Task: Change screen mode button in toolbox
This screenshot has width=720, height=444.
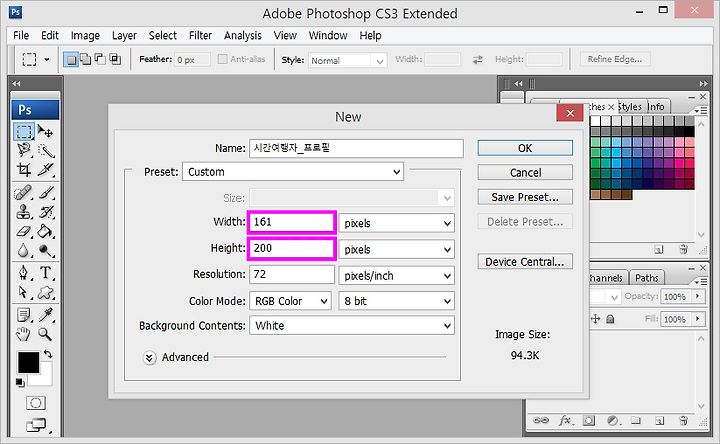Action: [36, 425]
